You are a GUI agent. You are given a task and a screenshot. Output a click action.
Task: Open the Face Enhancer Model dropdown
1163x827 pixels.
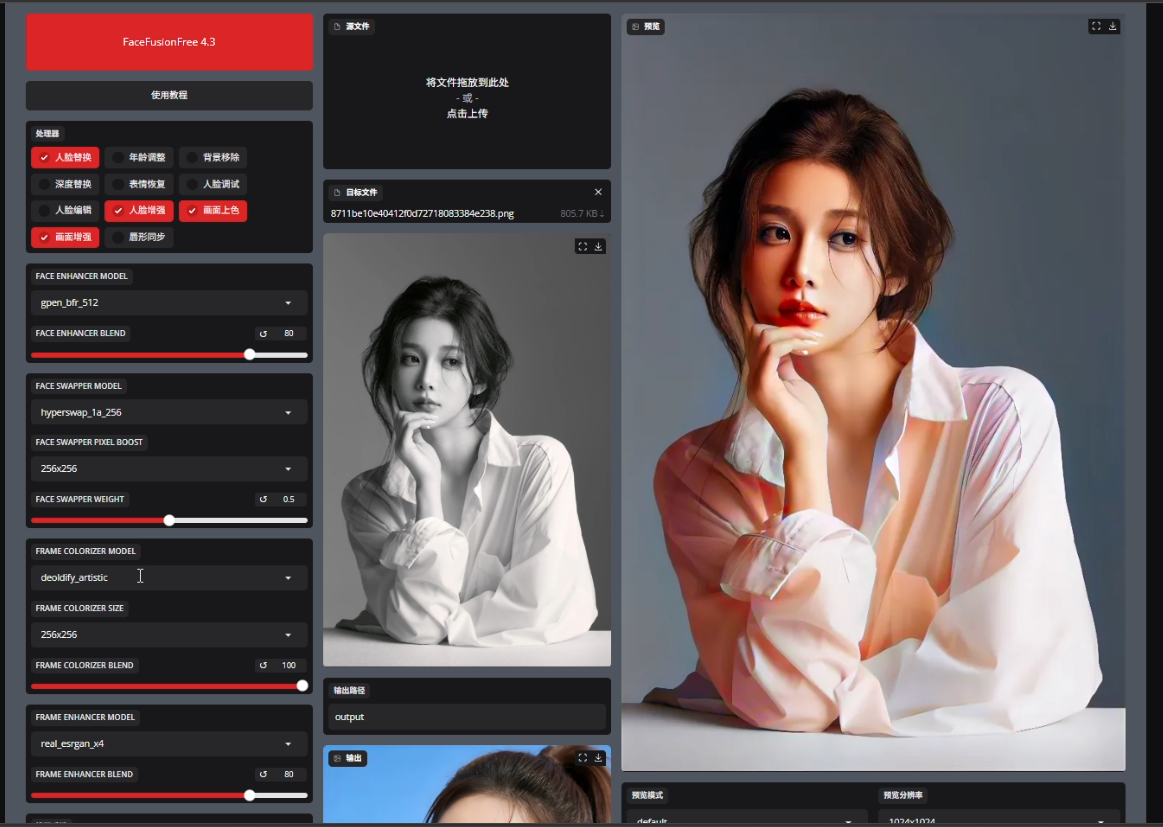(x=169, y=303)
